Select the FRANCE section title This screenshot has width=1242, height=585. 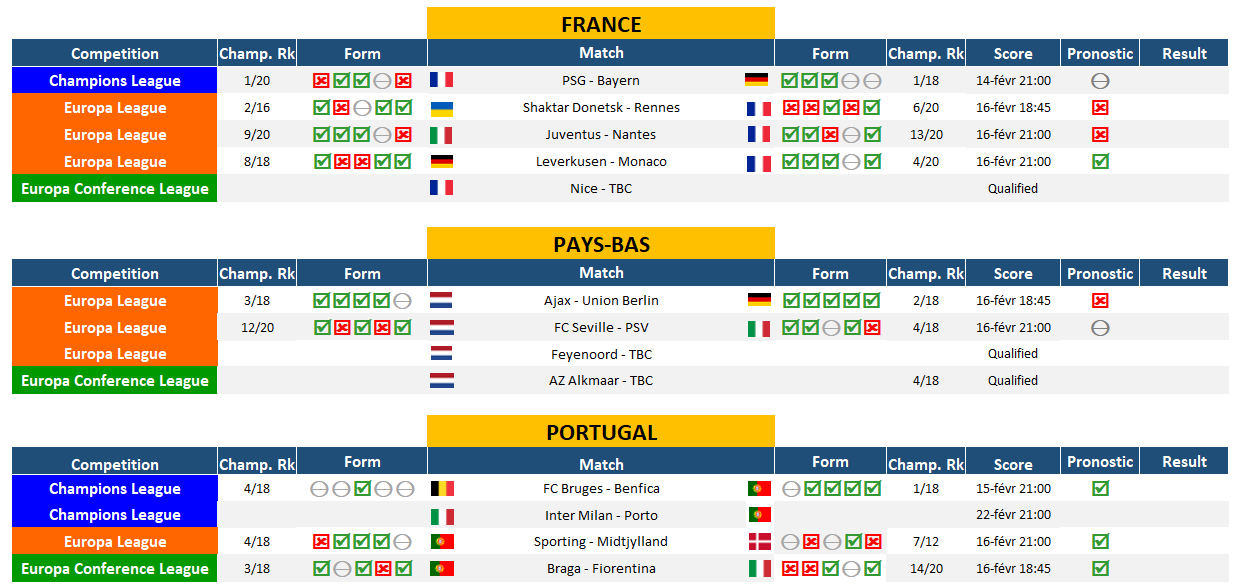point(601,24)
